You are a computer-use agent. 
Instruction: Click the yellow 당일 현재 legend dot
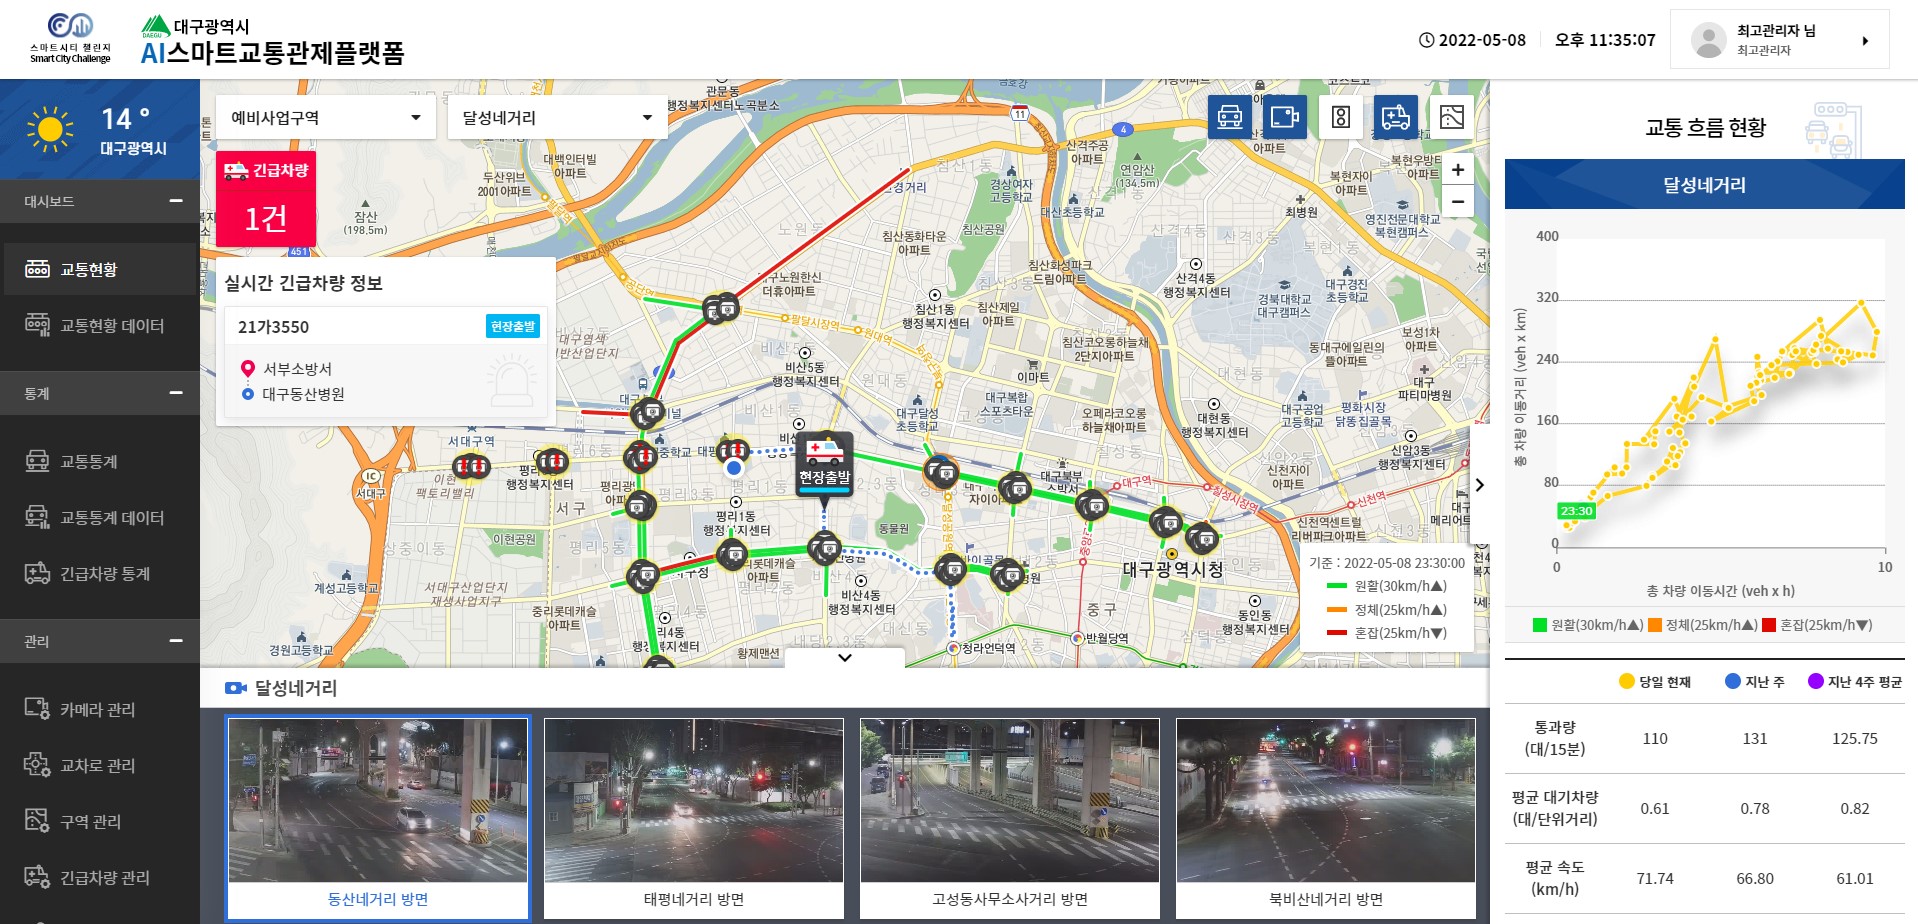tap(1626, 682)
